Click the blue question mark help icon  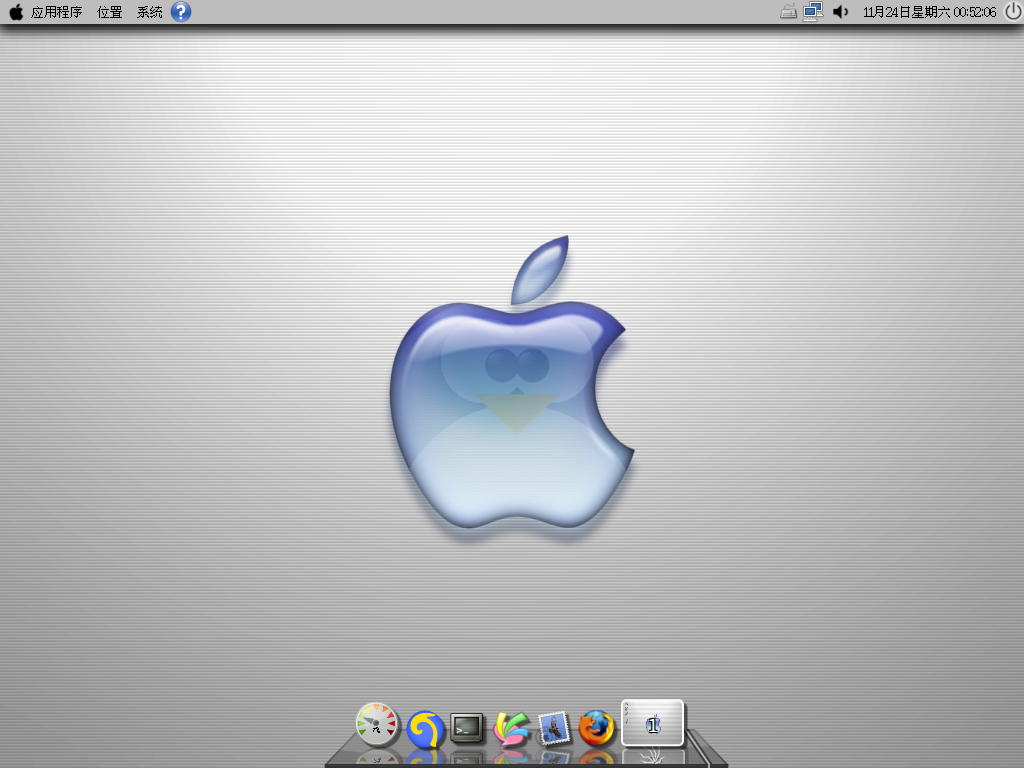[181, 12]
